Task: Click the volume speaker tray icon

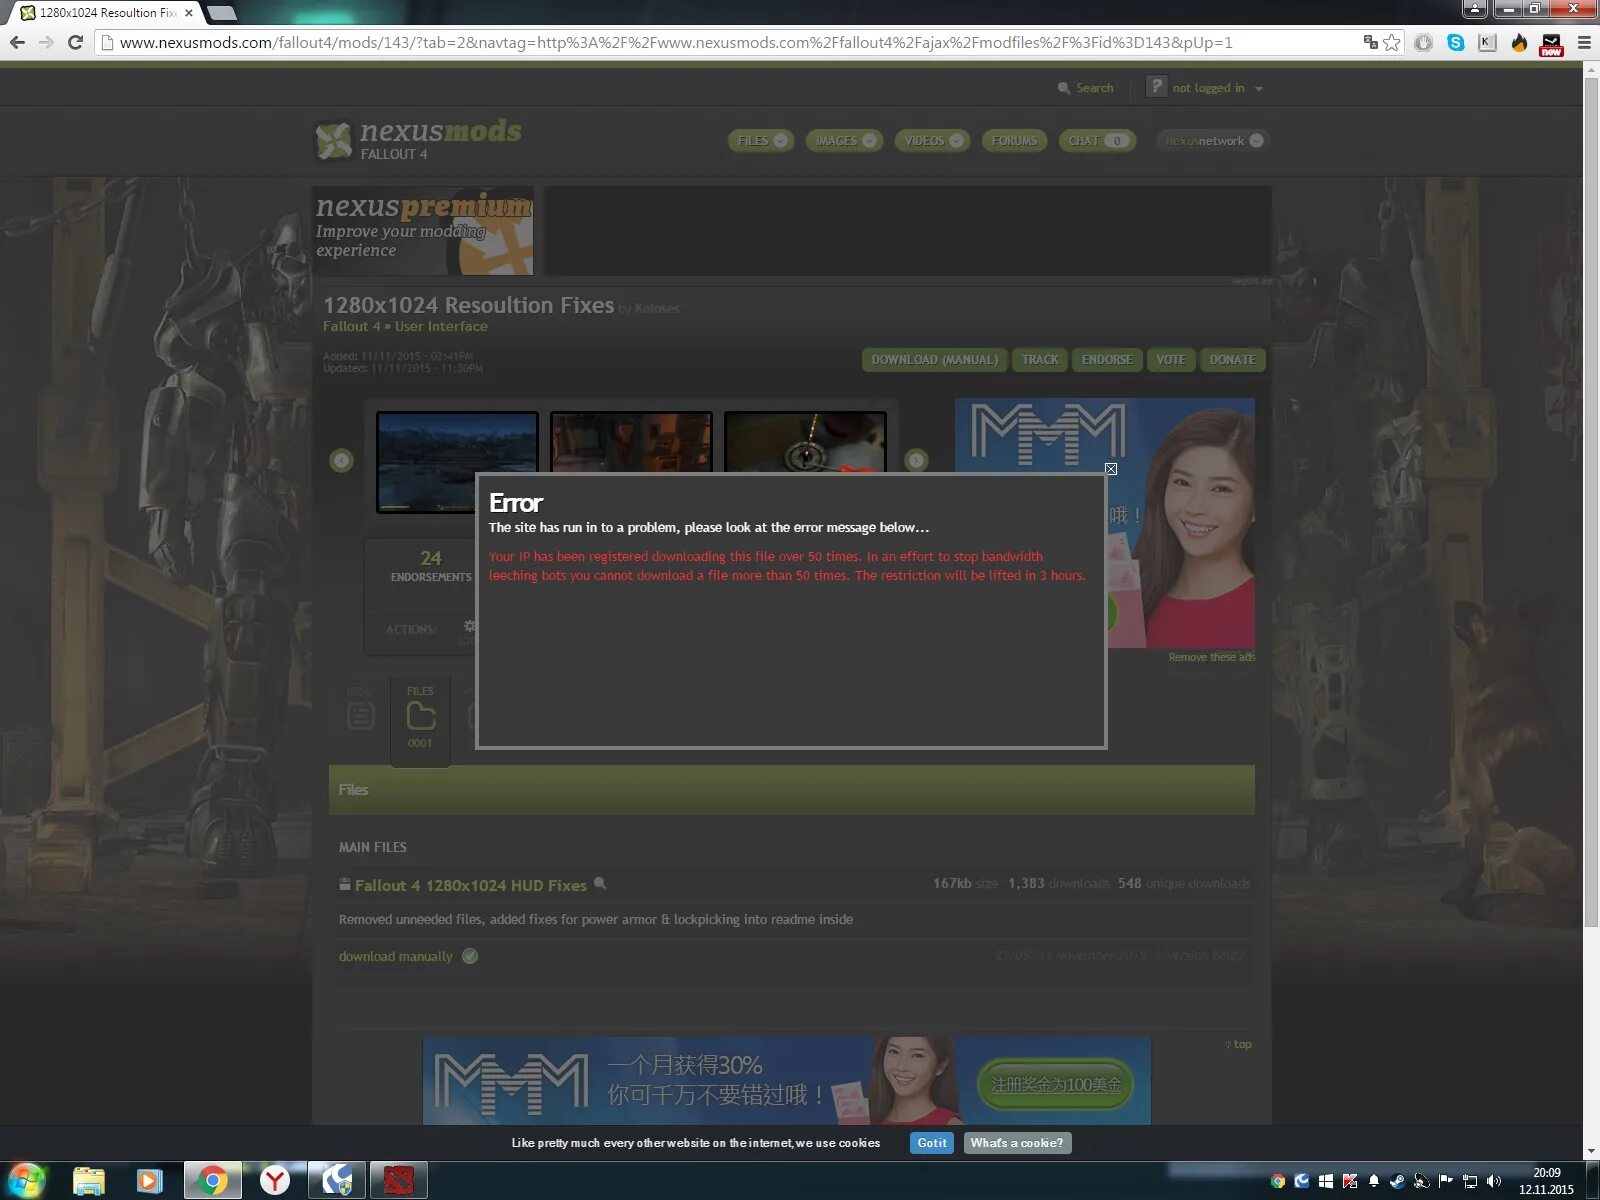Action: click(1494, 1181)
